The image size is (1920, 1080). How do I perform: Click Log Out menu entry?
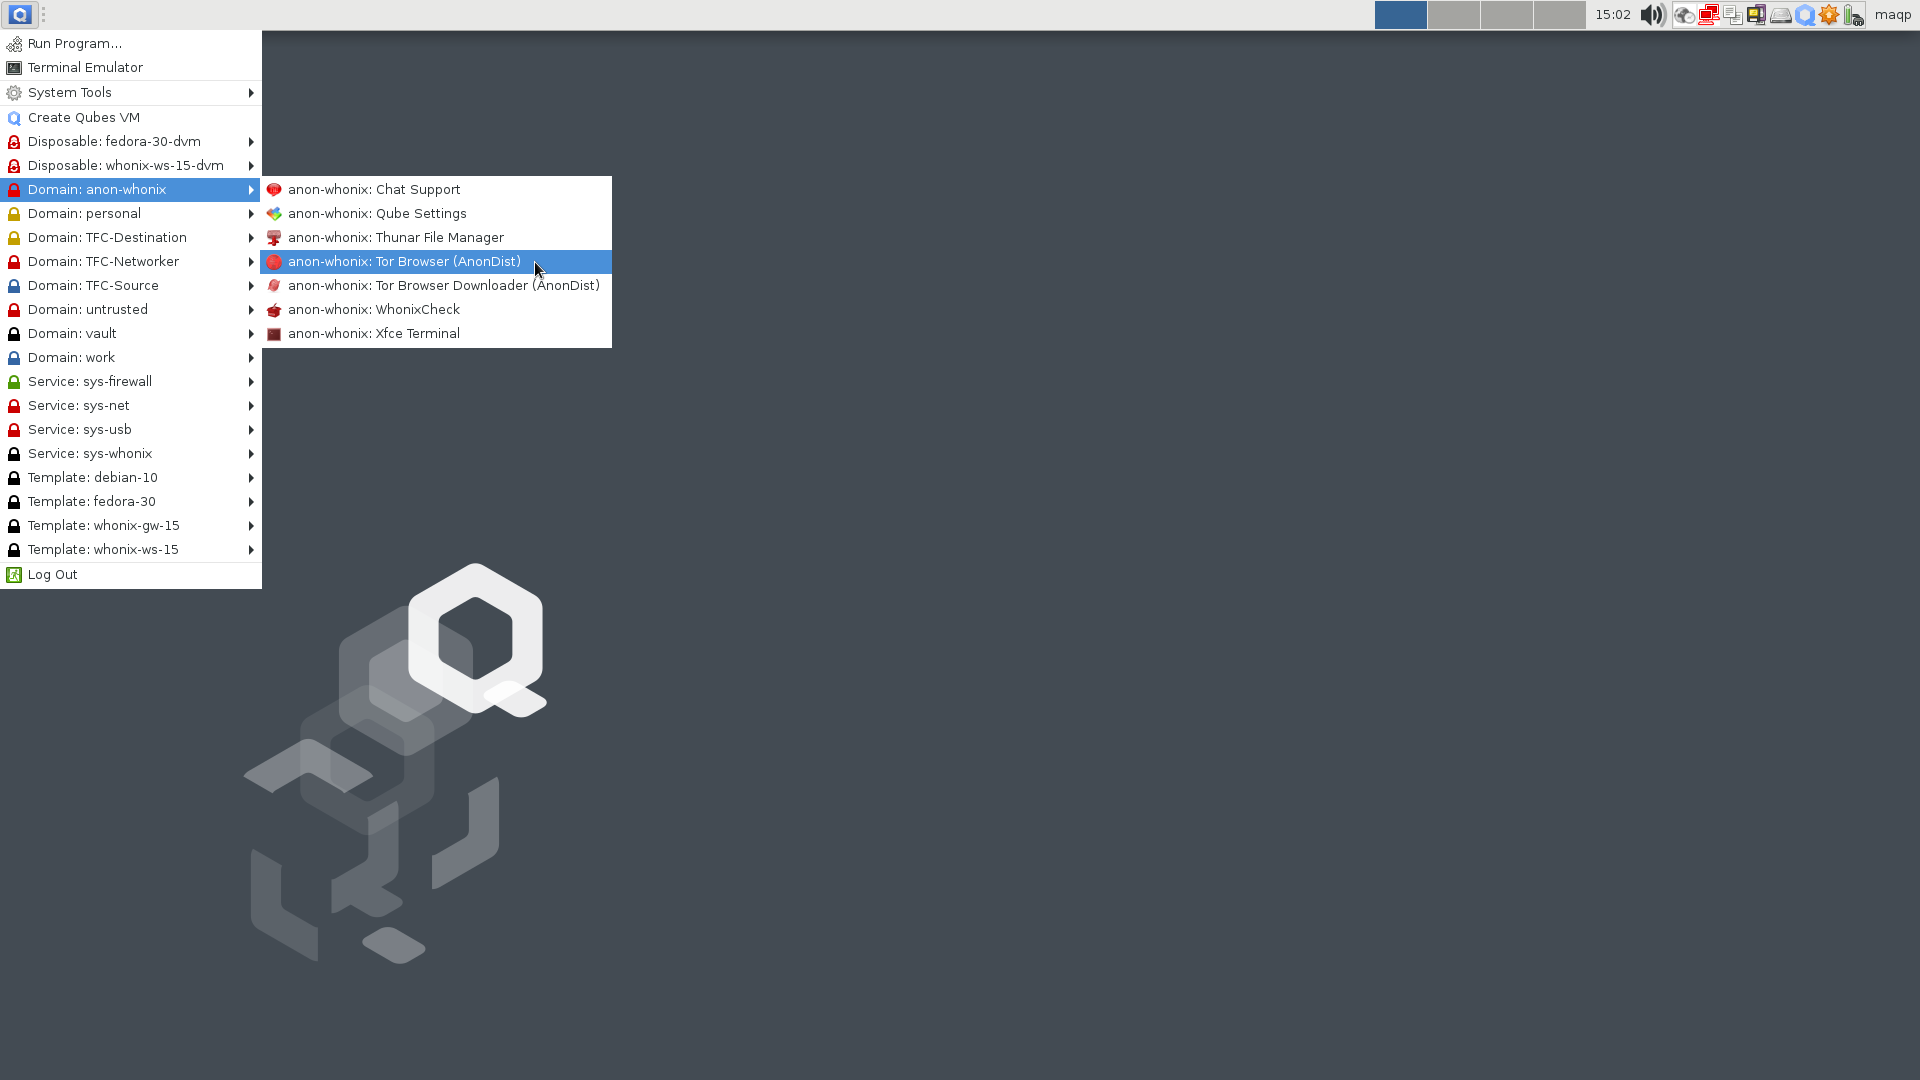click(52, 575)
